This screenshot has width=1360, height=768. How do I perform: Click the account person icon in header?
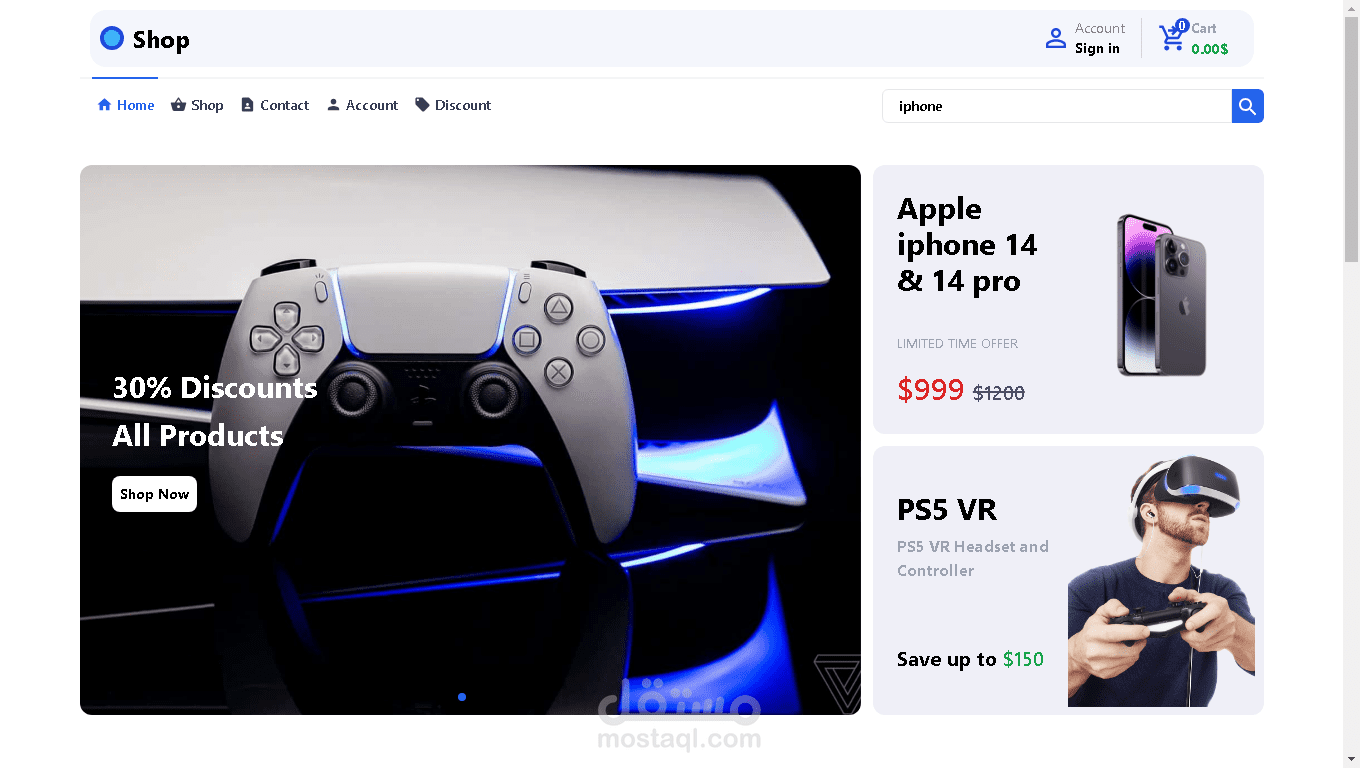click(1055, 38)
